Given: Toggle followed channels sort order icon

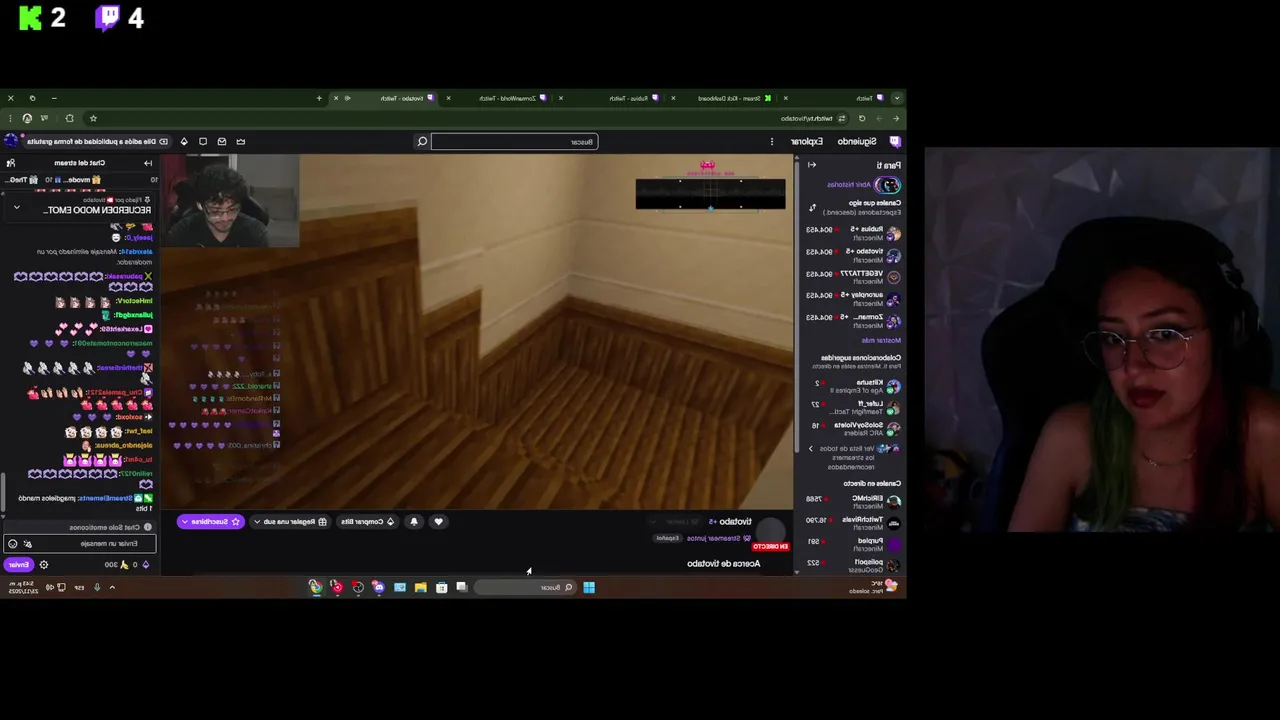Looking at the screenshot, I should [812, 207].
